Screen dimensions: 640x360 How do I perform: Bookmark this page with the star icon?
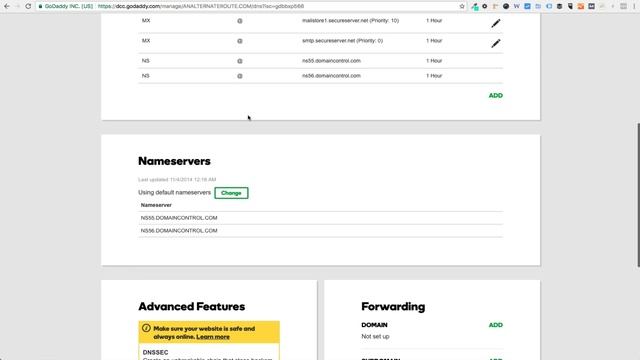(x=462, y=6)
